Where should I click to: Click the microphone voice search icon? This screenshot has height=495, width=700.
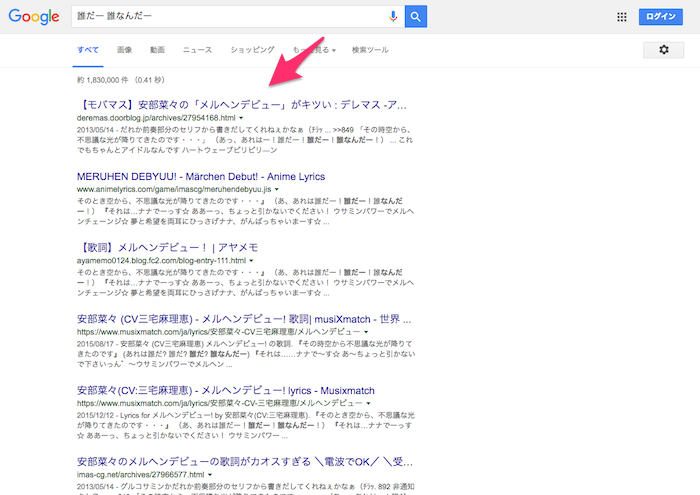393,17
